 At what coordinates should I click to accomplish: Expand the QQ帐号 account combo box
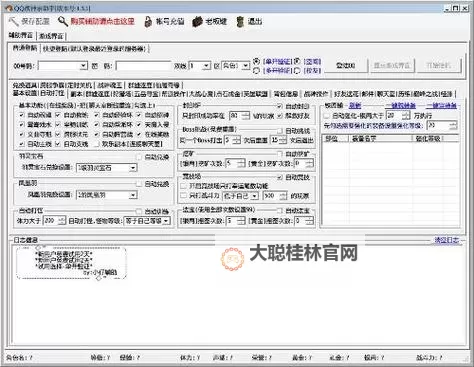[84, 66]
